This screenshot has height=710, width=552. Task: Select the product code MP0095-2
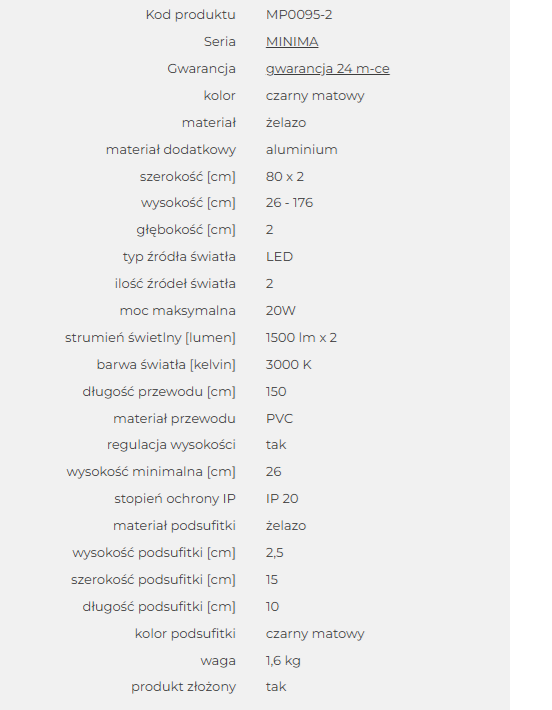tap(299, 15)
